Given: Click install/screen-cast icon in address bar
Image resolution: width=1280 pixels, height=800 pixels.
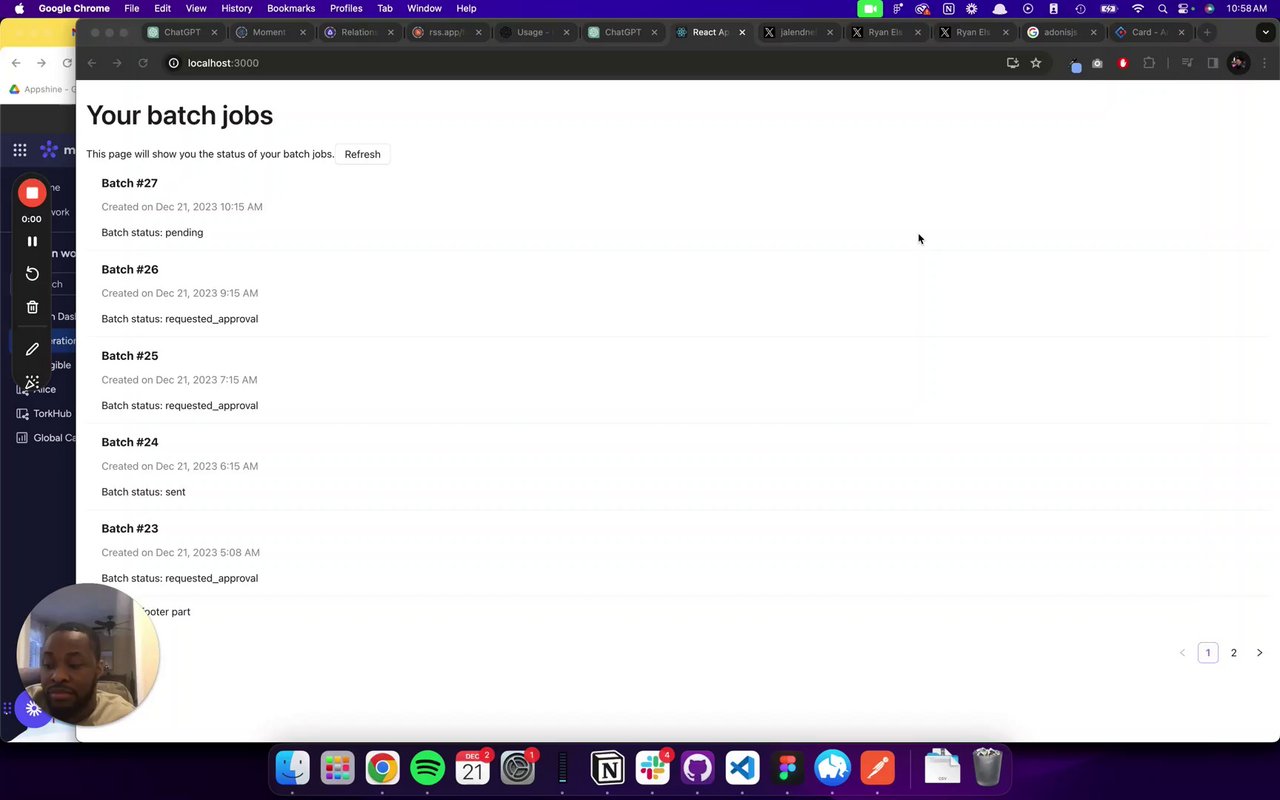Looking at the screenshot, I should click(1012, 63).
